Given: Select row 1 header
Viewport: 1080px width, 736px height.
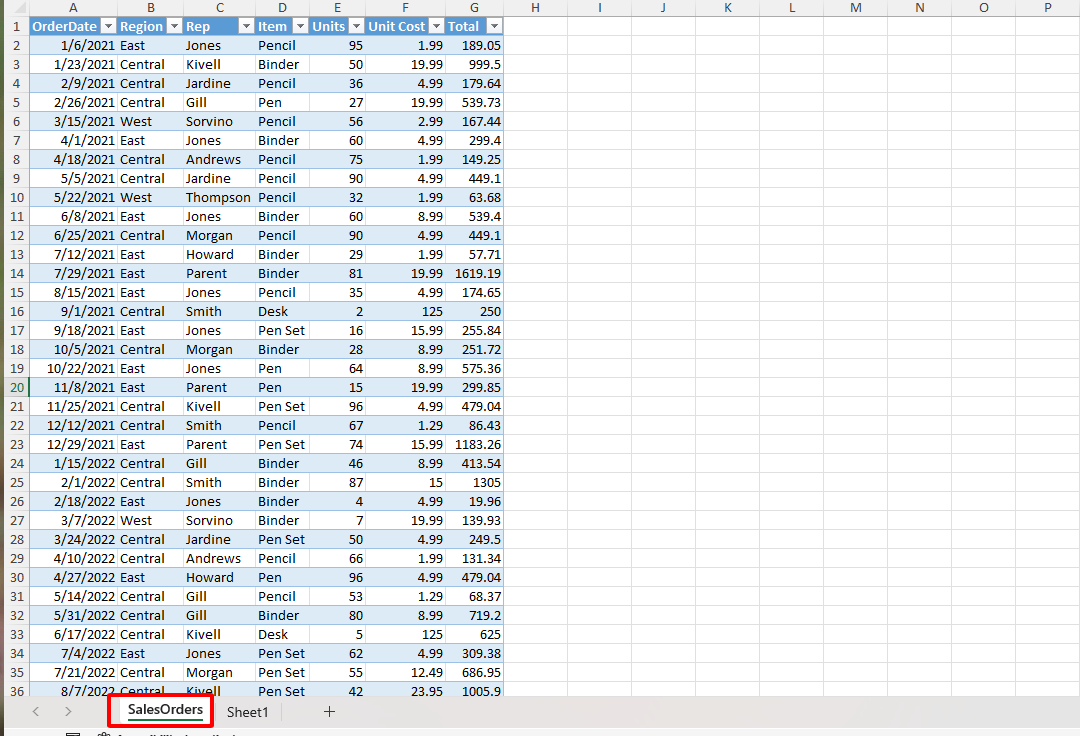Looking at the screenshot, I should 17,26.
